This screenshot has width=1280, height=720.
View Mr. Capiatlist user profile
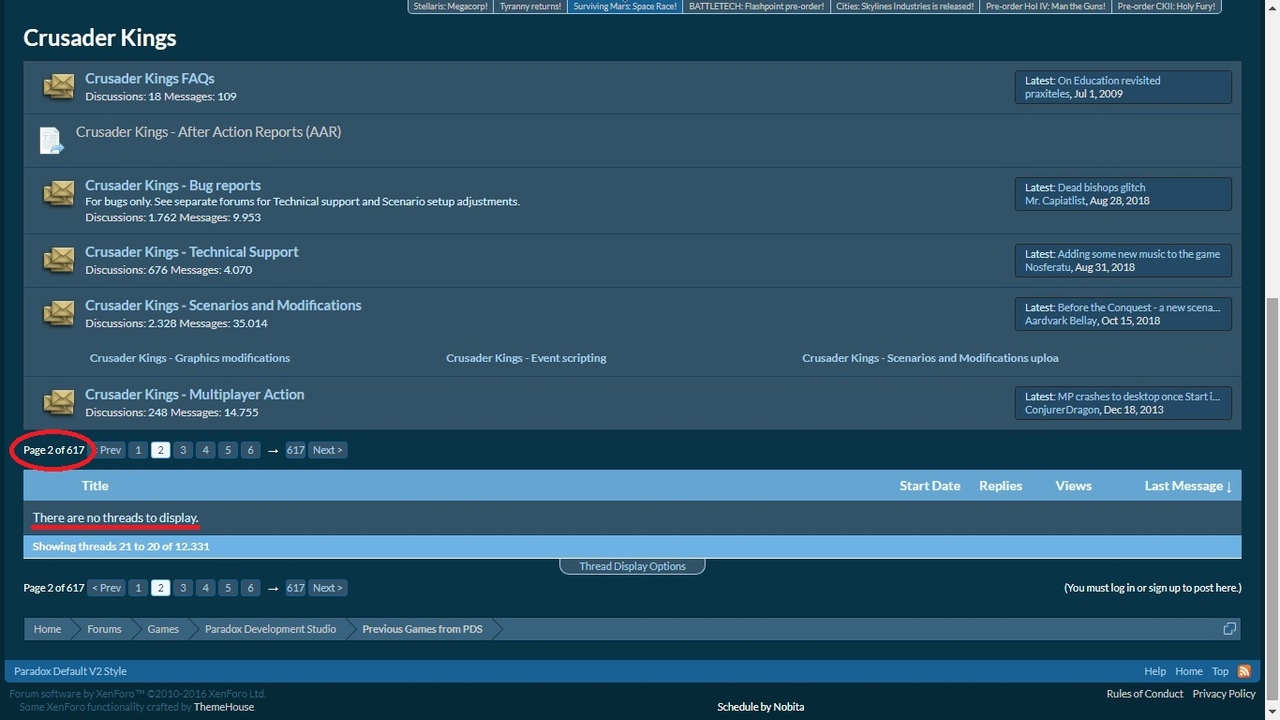[x=1055, y=201]
